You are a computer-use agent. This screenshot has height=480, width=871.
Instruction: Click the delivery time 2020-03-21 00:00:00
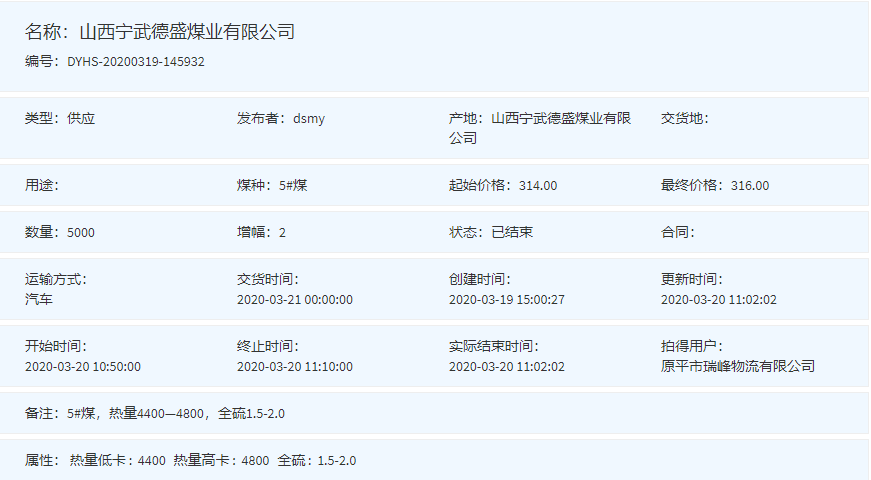(295, 300)
